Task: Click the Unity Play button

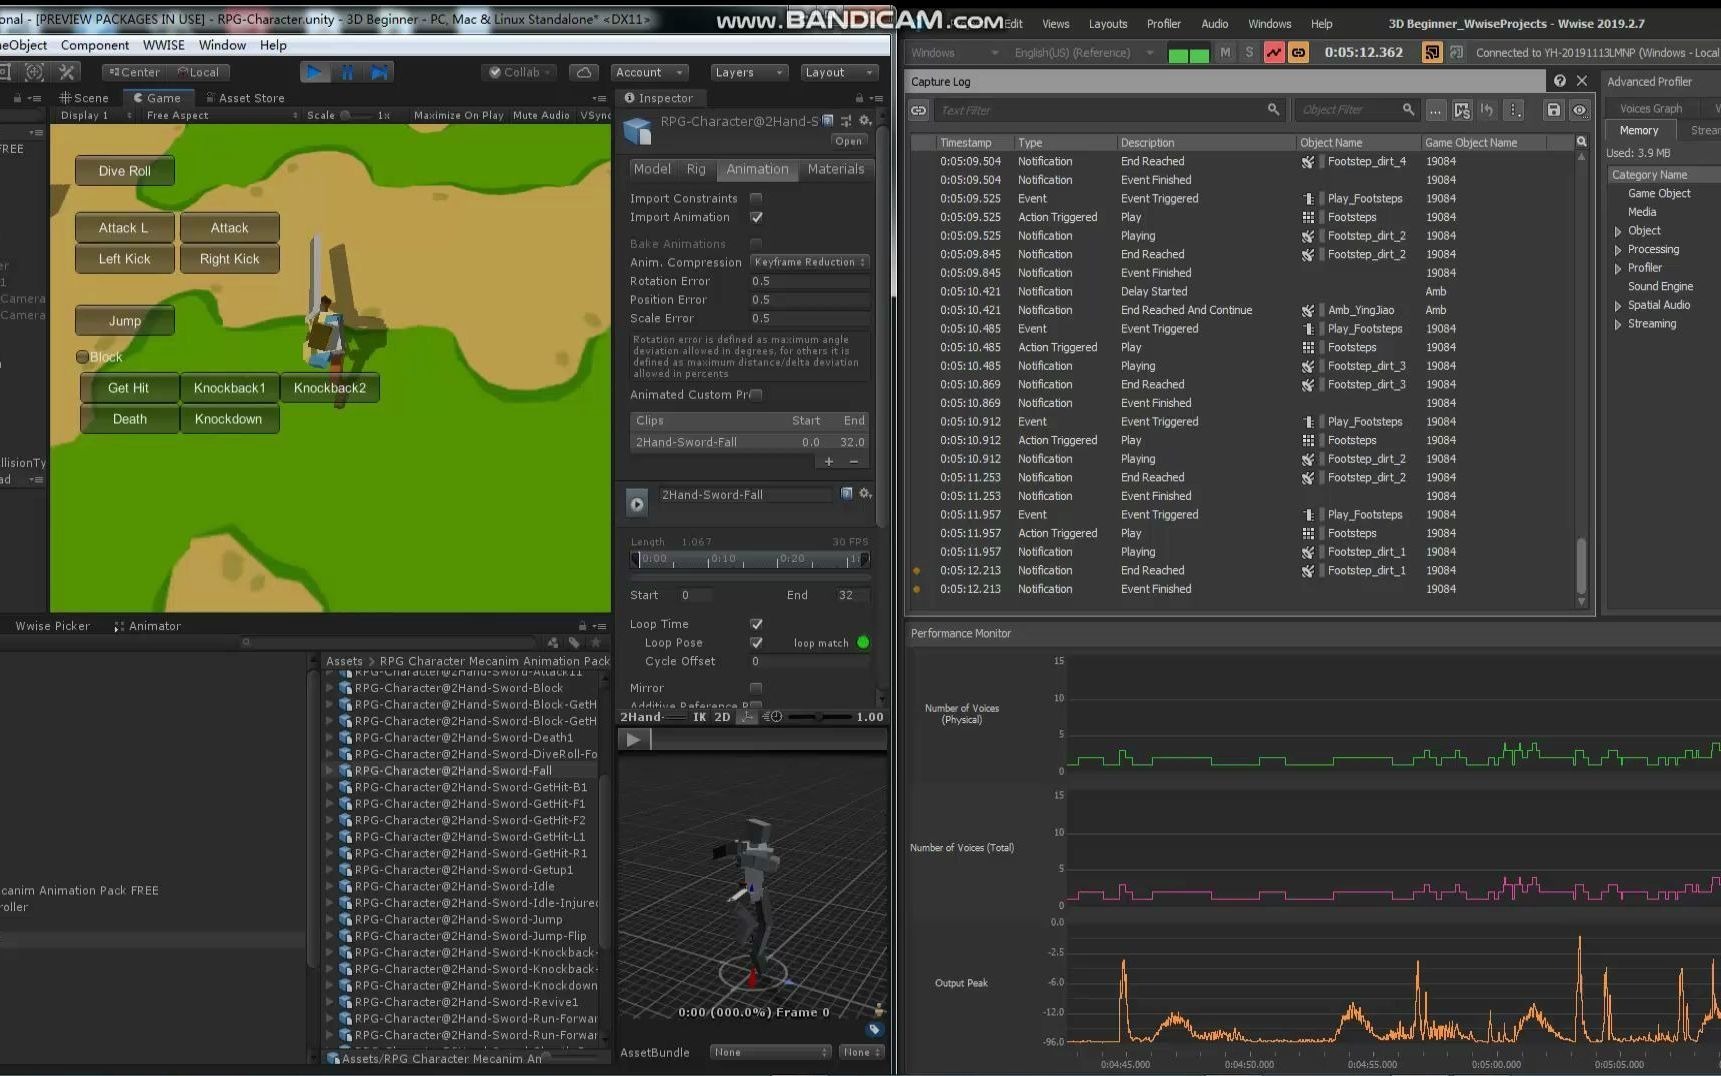Action: (x=314, y=72)
